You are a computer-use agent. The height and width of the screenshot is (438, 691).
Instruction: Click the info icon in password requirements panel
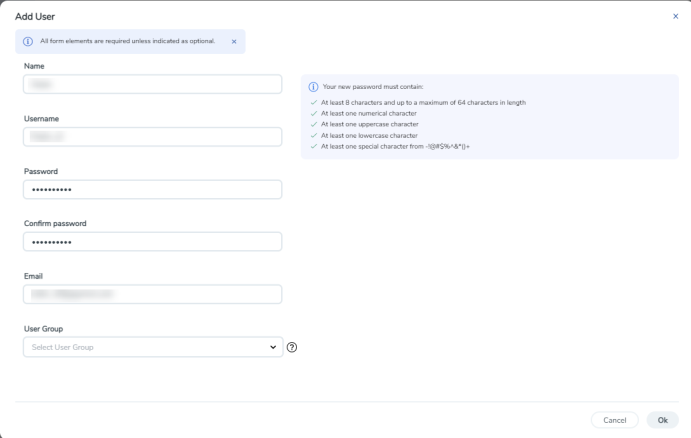click(x=313, y=87)
